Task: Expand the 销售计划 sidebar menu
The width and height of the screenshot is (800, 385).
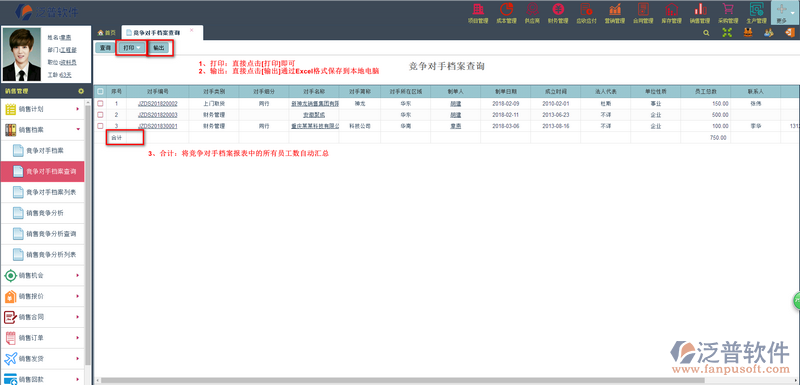Action: point(42,109)
